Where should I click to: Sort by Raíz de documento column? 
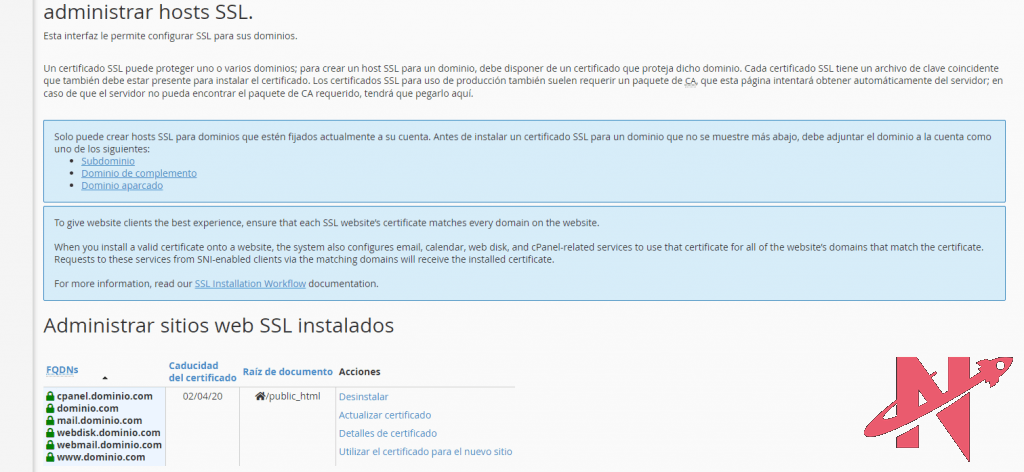click(x=287, y=371)
